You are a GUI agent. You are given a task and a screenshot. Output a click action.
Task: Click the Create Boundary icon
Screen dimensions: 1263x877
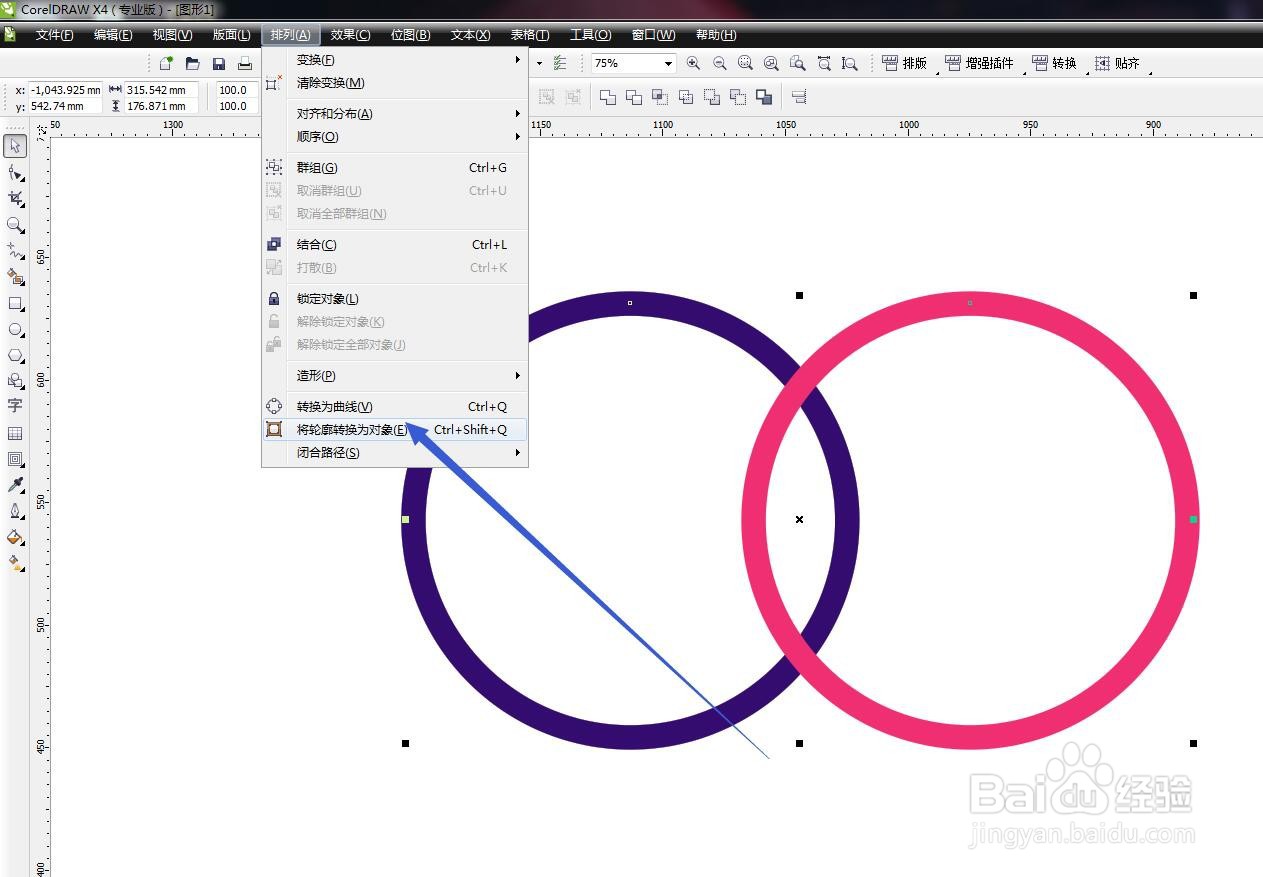coord(764,97)
